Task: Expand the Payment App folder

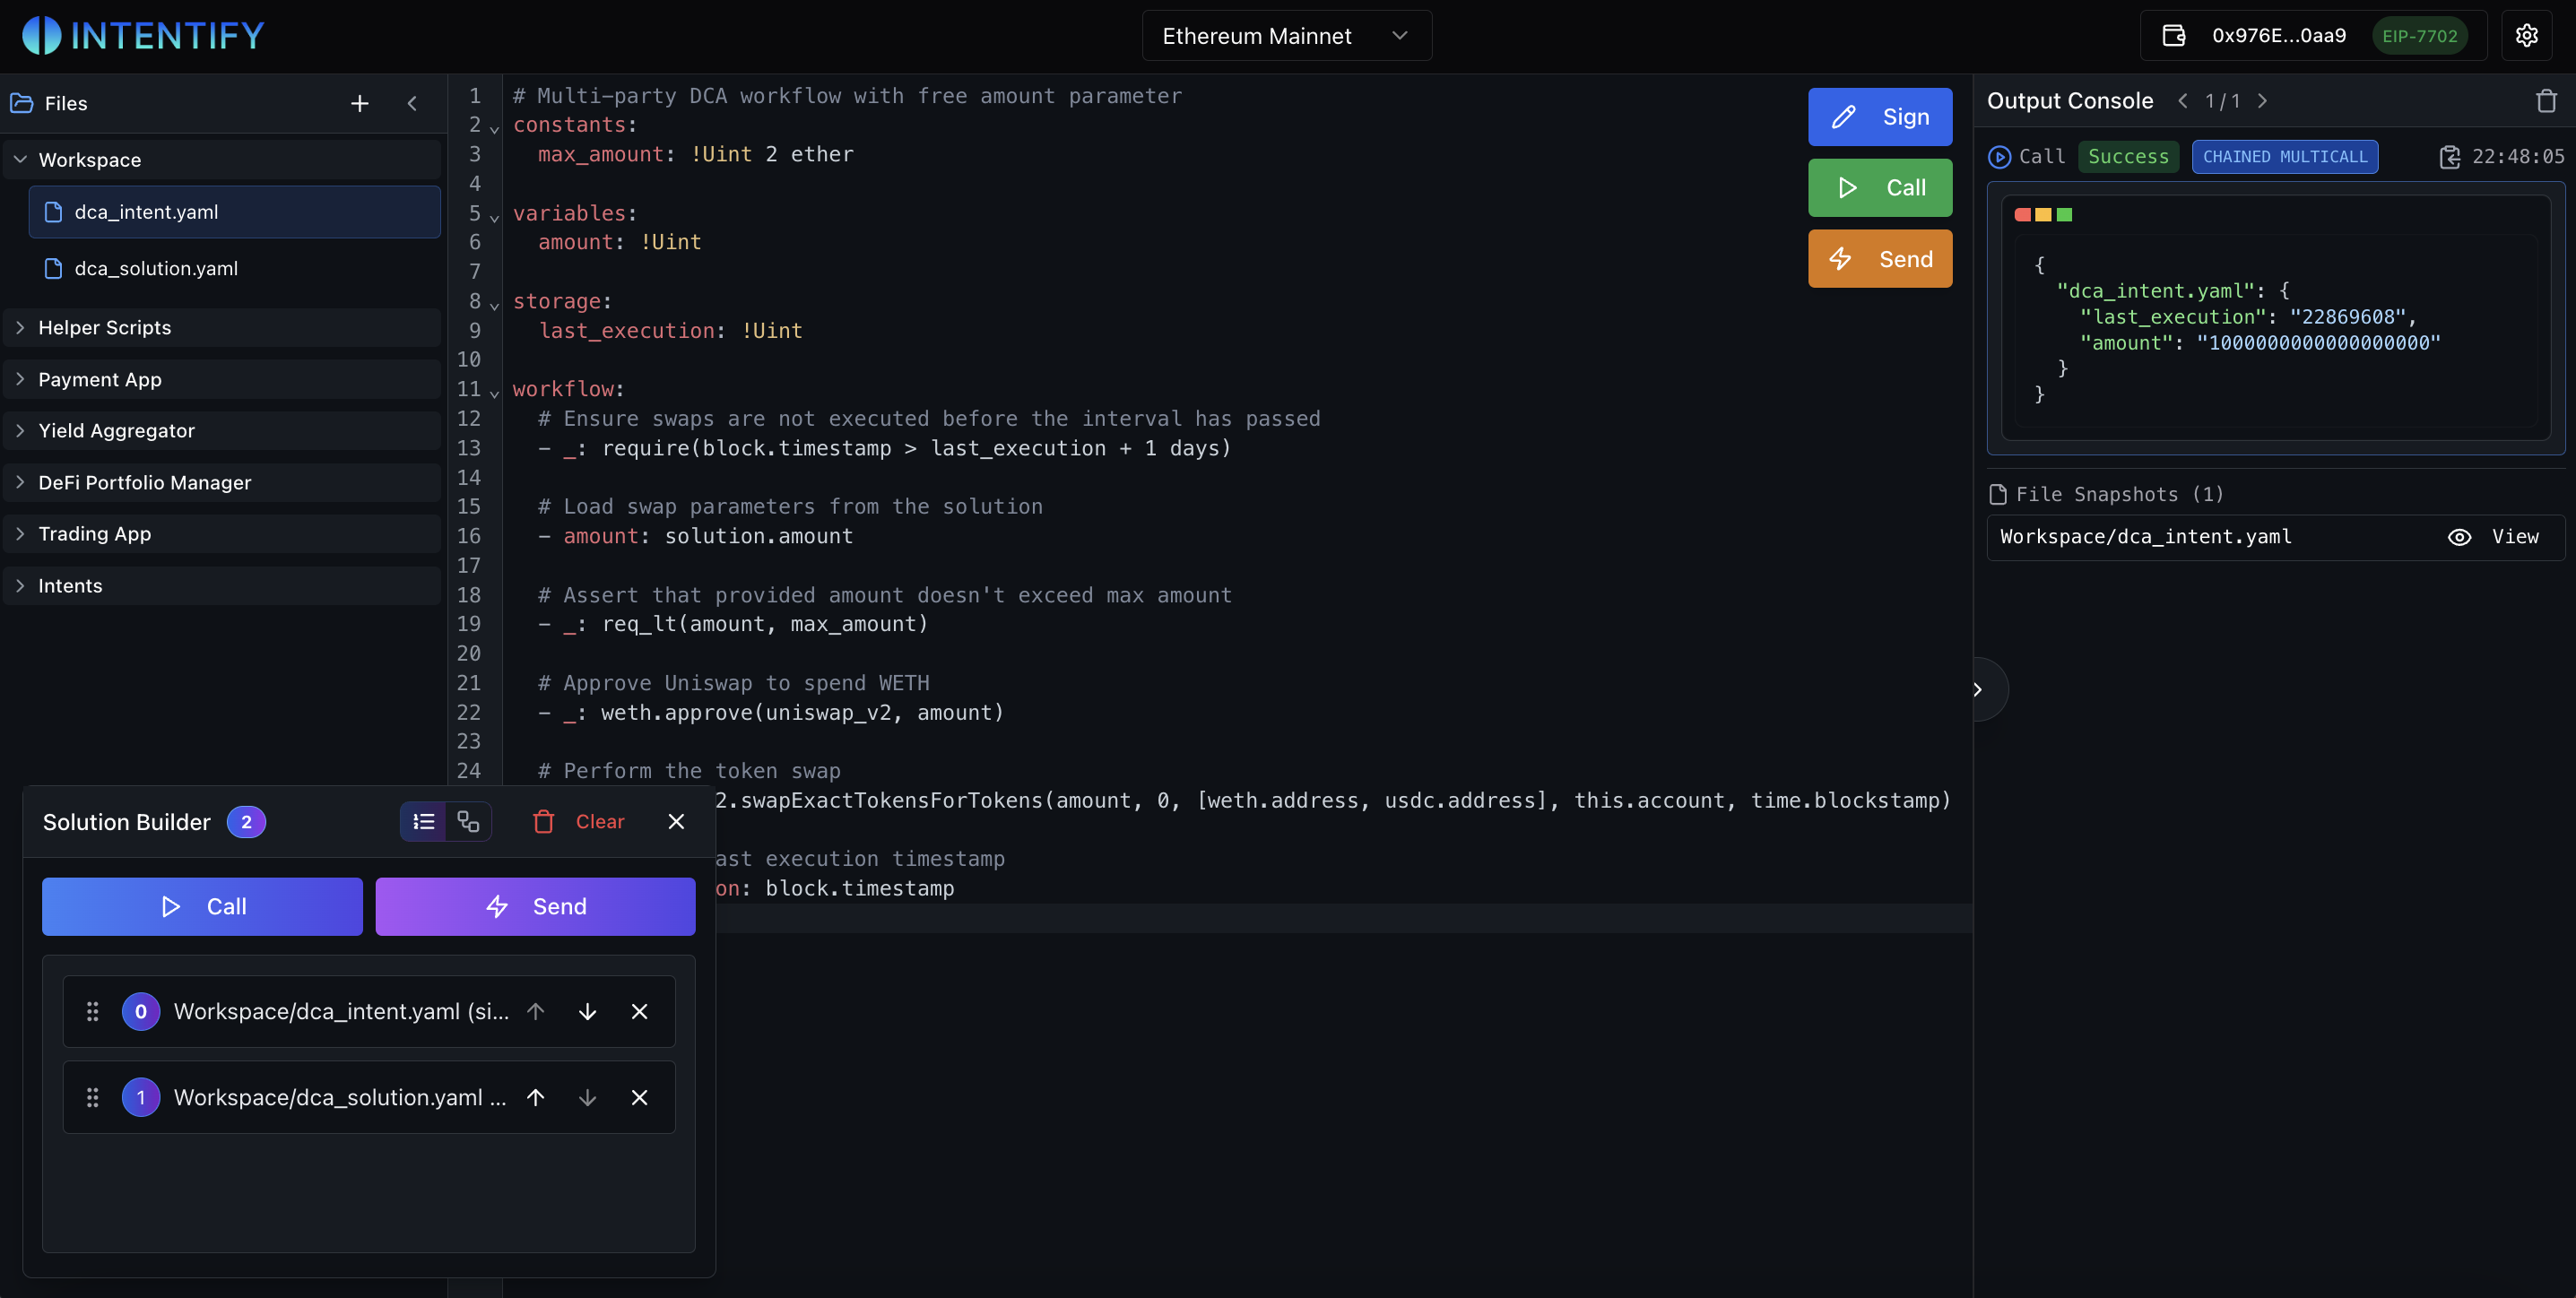Action: [x=222, y=380]
